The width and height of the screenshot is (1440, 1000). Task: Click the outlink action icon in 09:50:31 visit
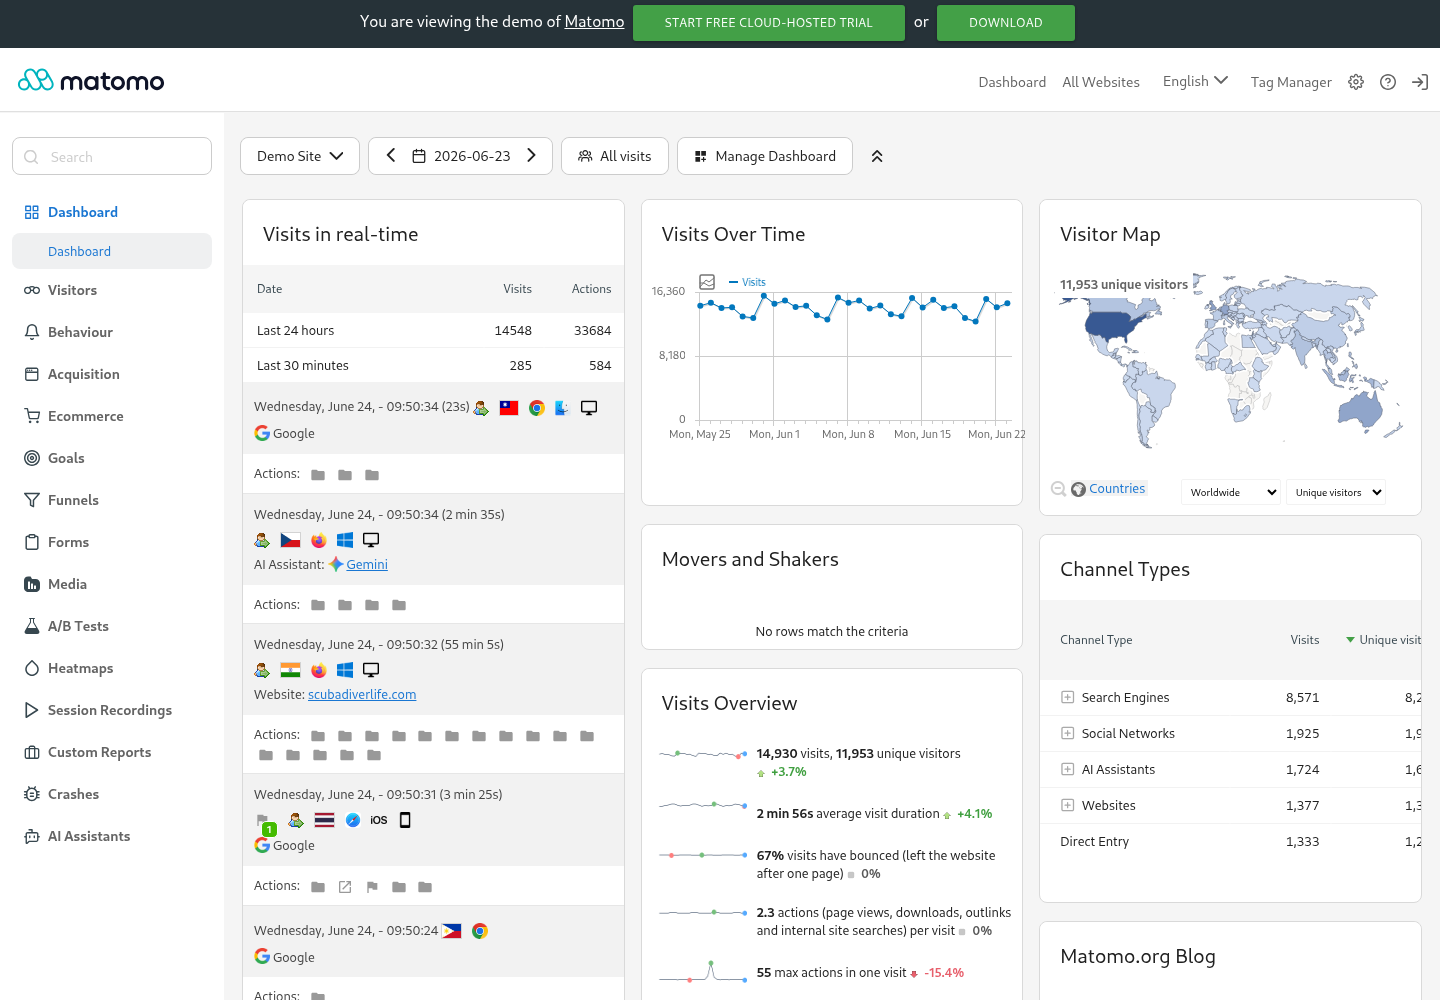click(x=345, y=887)
